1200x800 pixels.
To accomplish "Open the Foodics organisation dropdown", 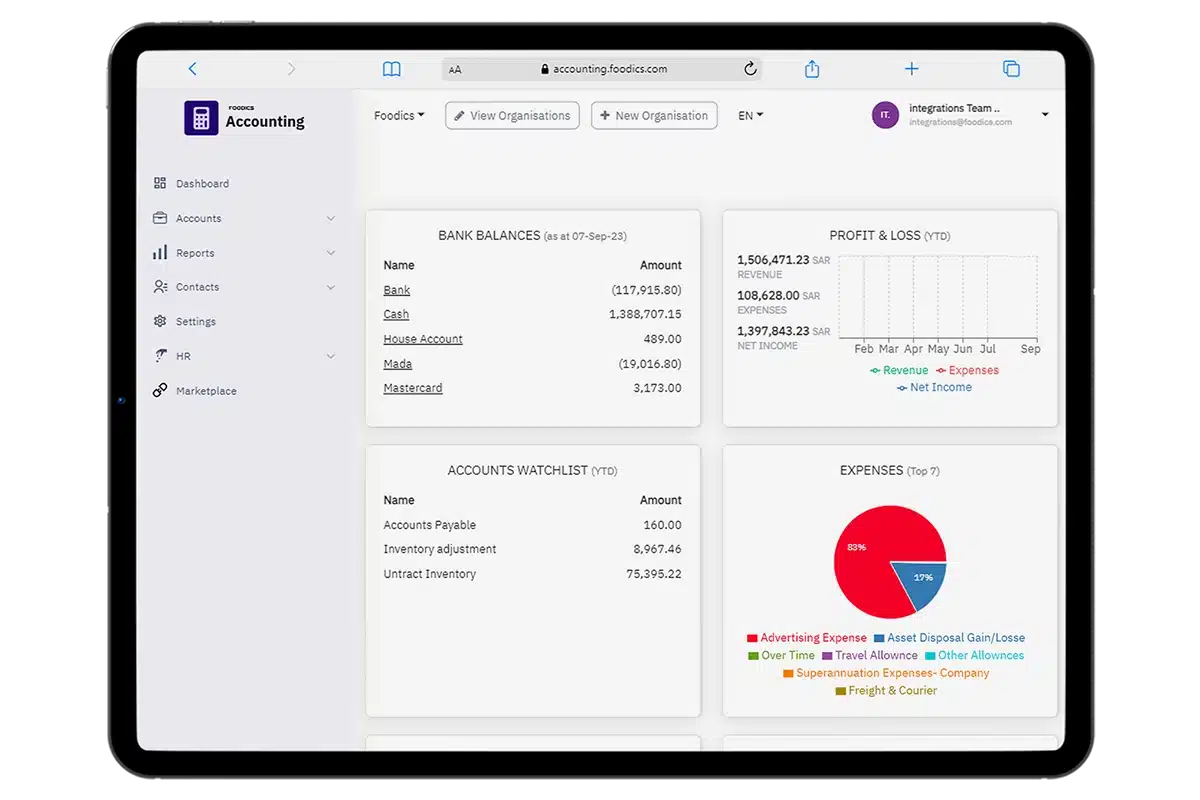I will tap(399, 115).
